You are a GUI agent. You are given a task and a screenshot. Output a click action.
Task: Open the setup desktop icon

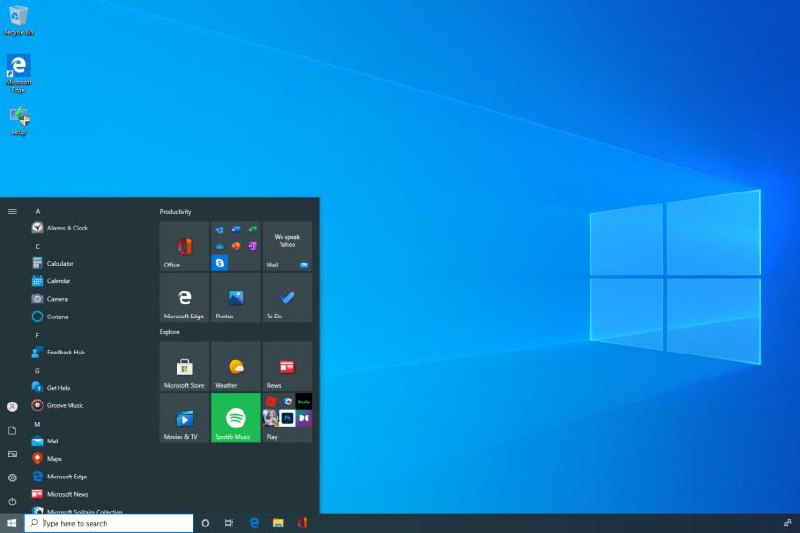[19, 120]
